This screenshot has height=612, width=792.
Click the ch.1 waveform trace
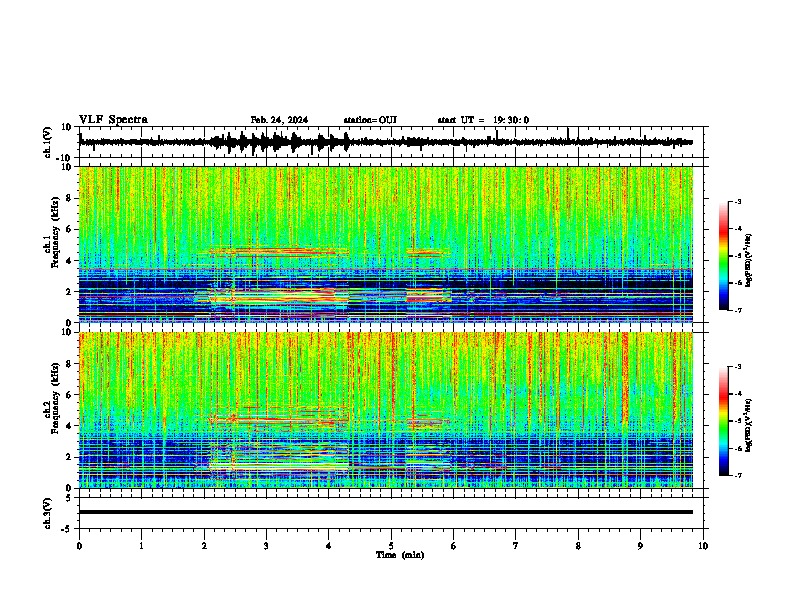[386, 142]
